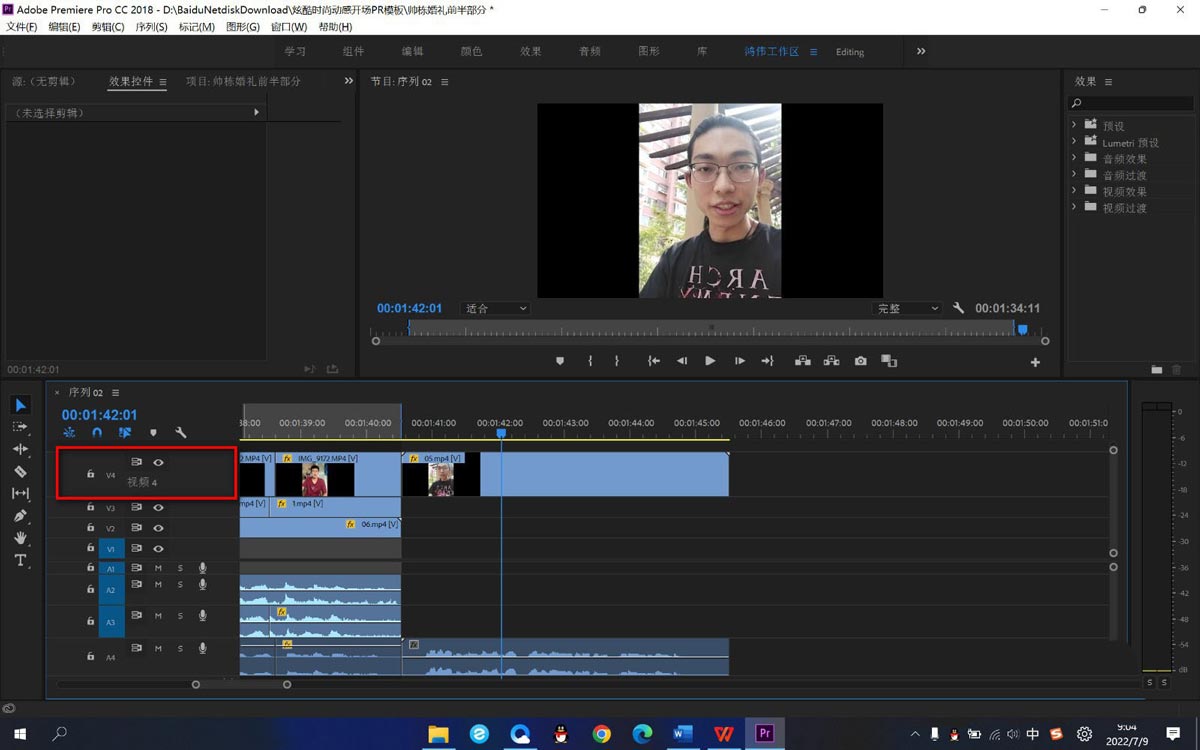Select the Track Select Forward tool

[21, 427]
